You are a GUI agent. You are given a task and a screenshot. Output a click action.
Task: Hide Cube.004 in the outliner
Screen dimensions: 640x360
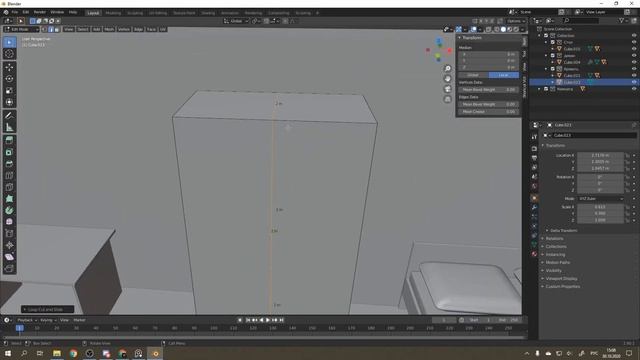pos(634,62)
